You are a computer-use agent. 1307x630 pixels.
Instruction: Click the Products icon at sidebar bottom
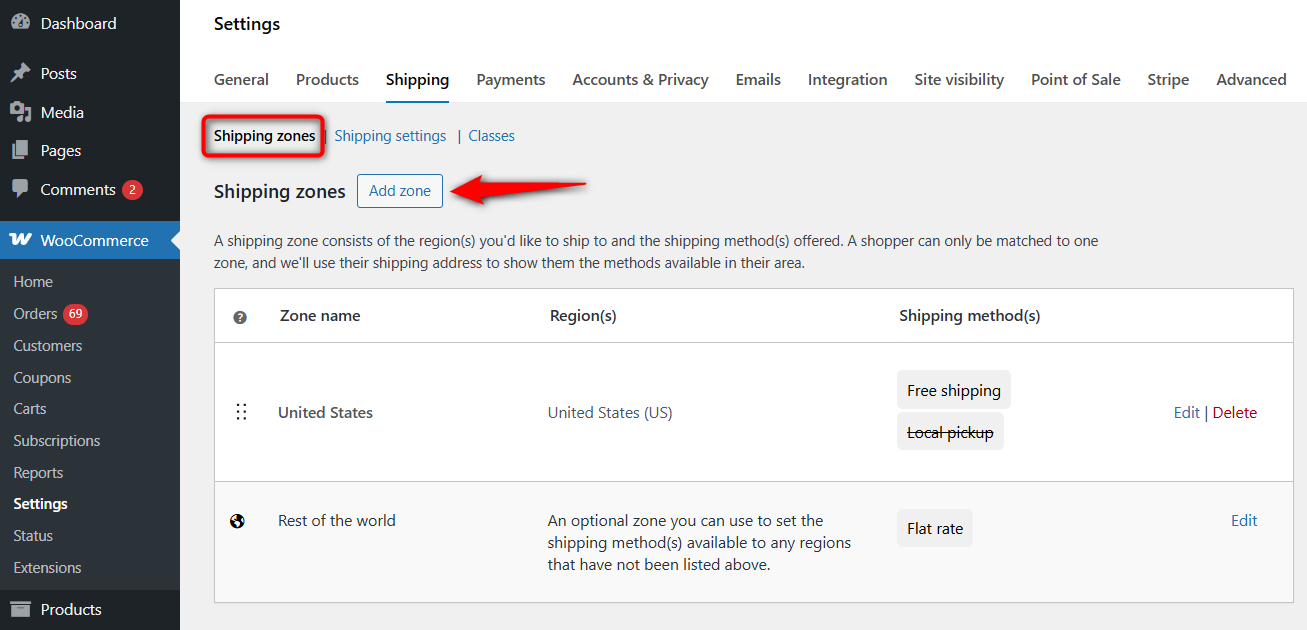[21, 609]
